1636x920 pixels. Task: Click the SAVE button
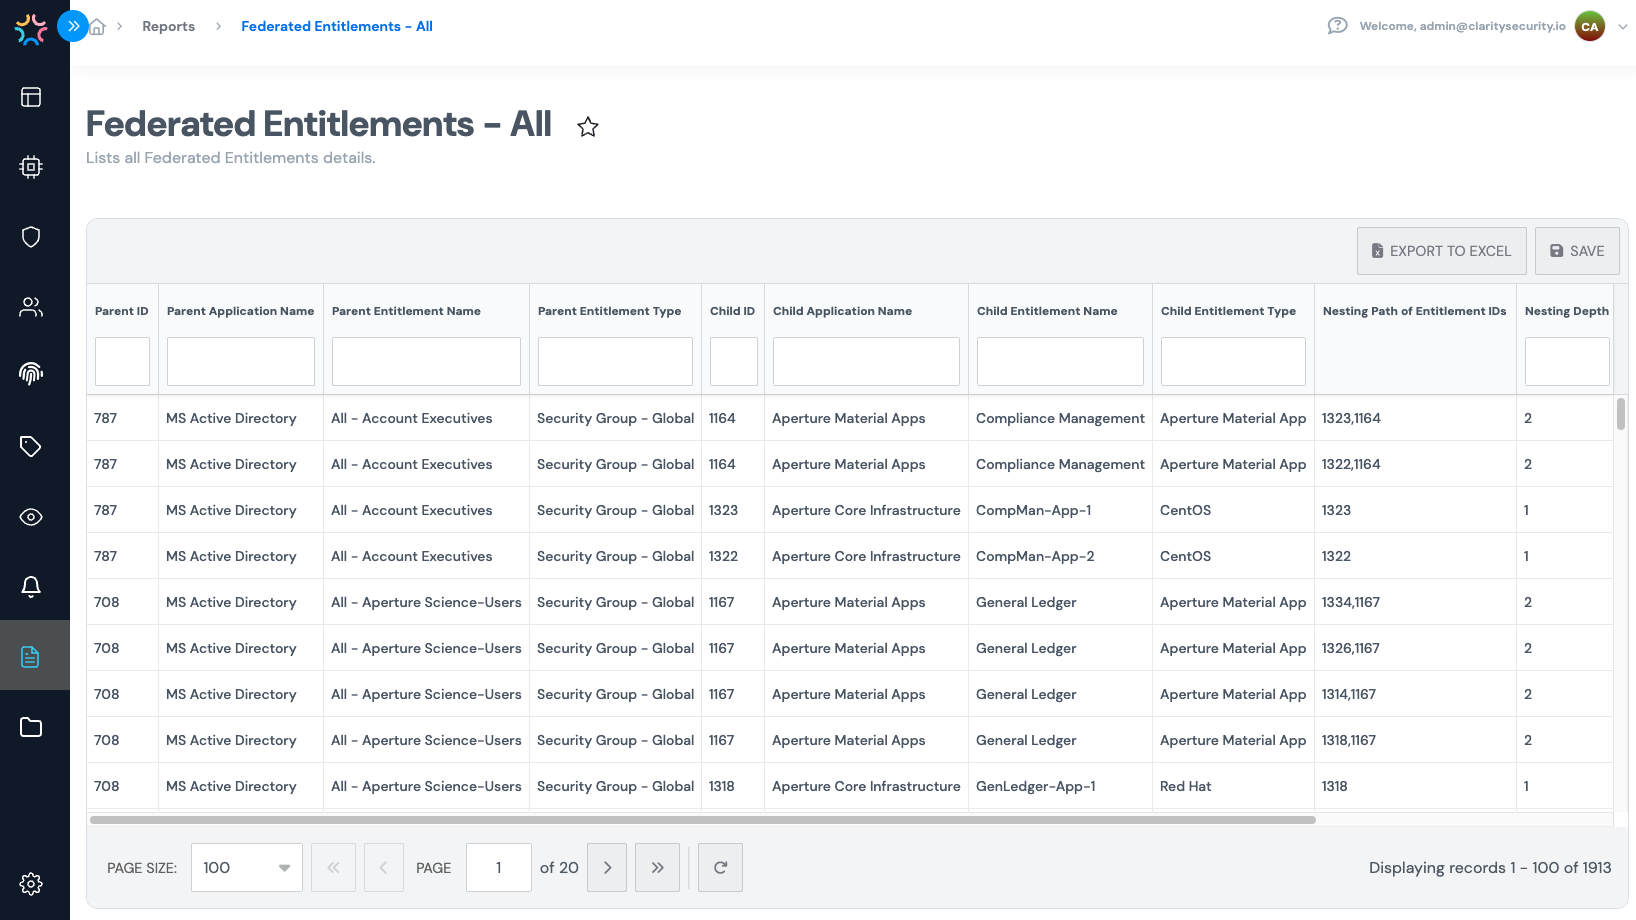[x=1576, y=251]
